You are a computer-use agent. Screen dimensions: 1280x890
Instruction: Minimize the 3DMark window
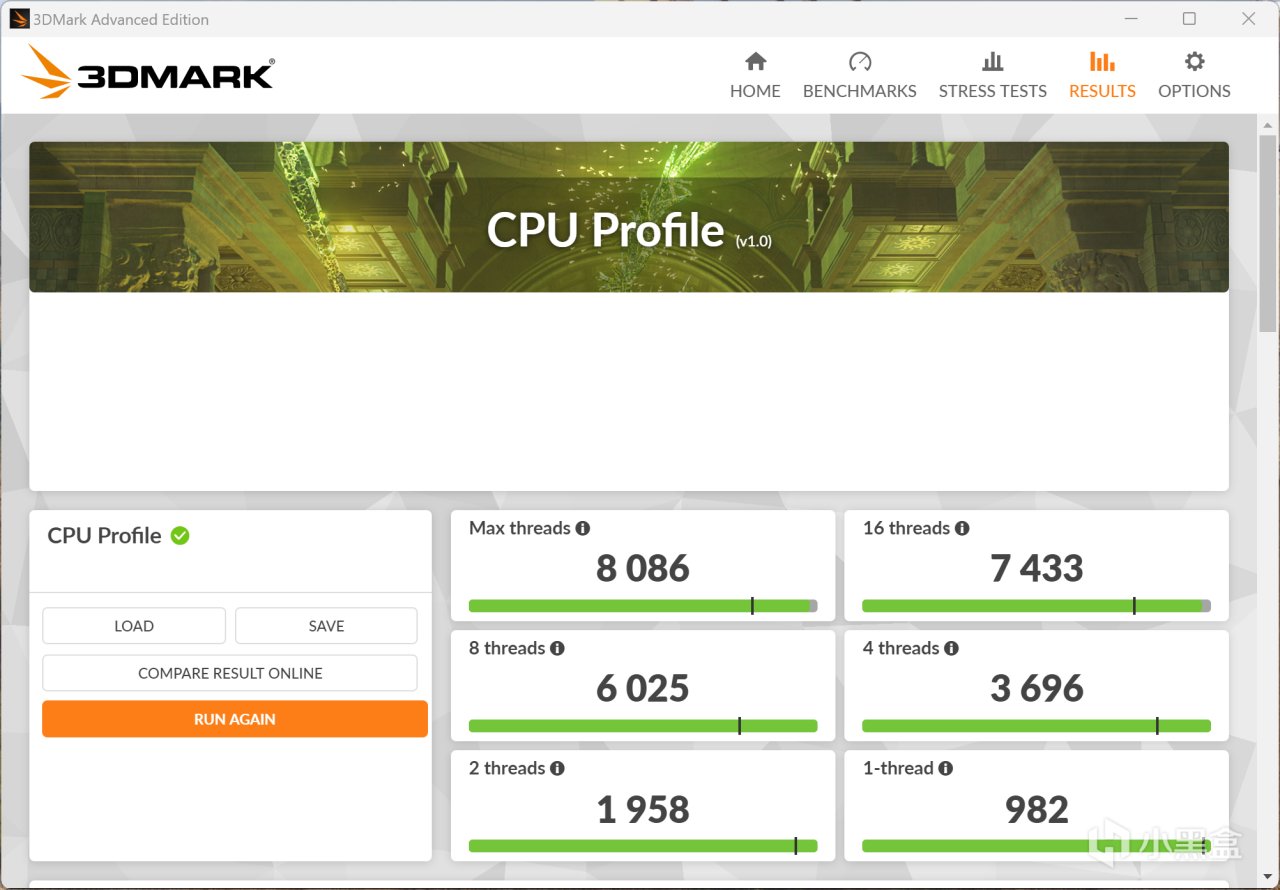coord(1129,19)
